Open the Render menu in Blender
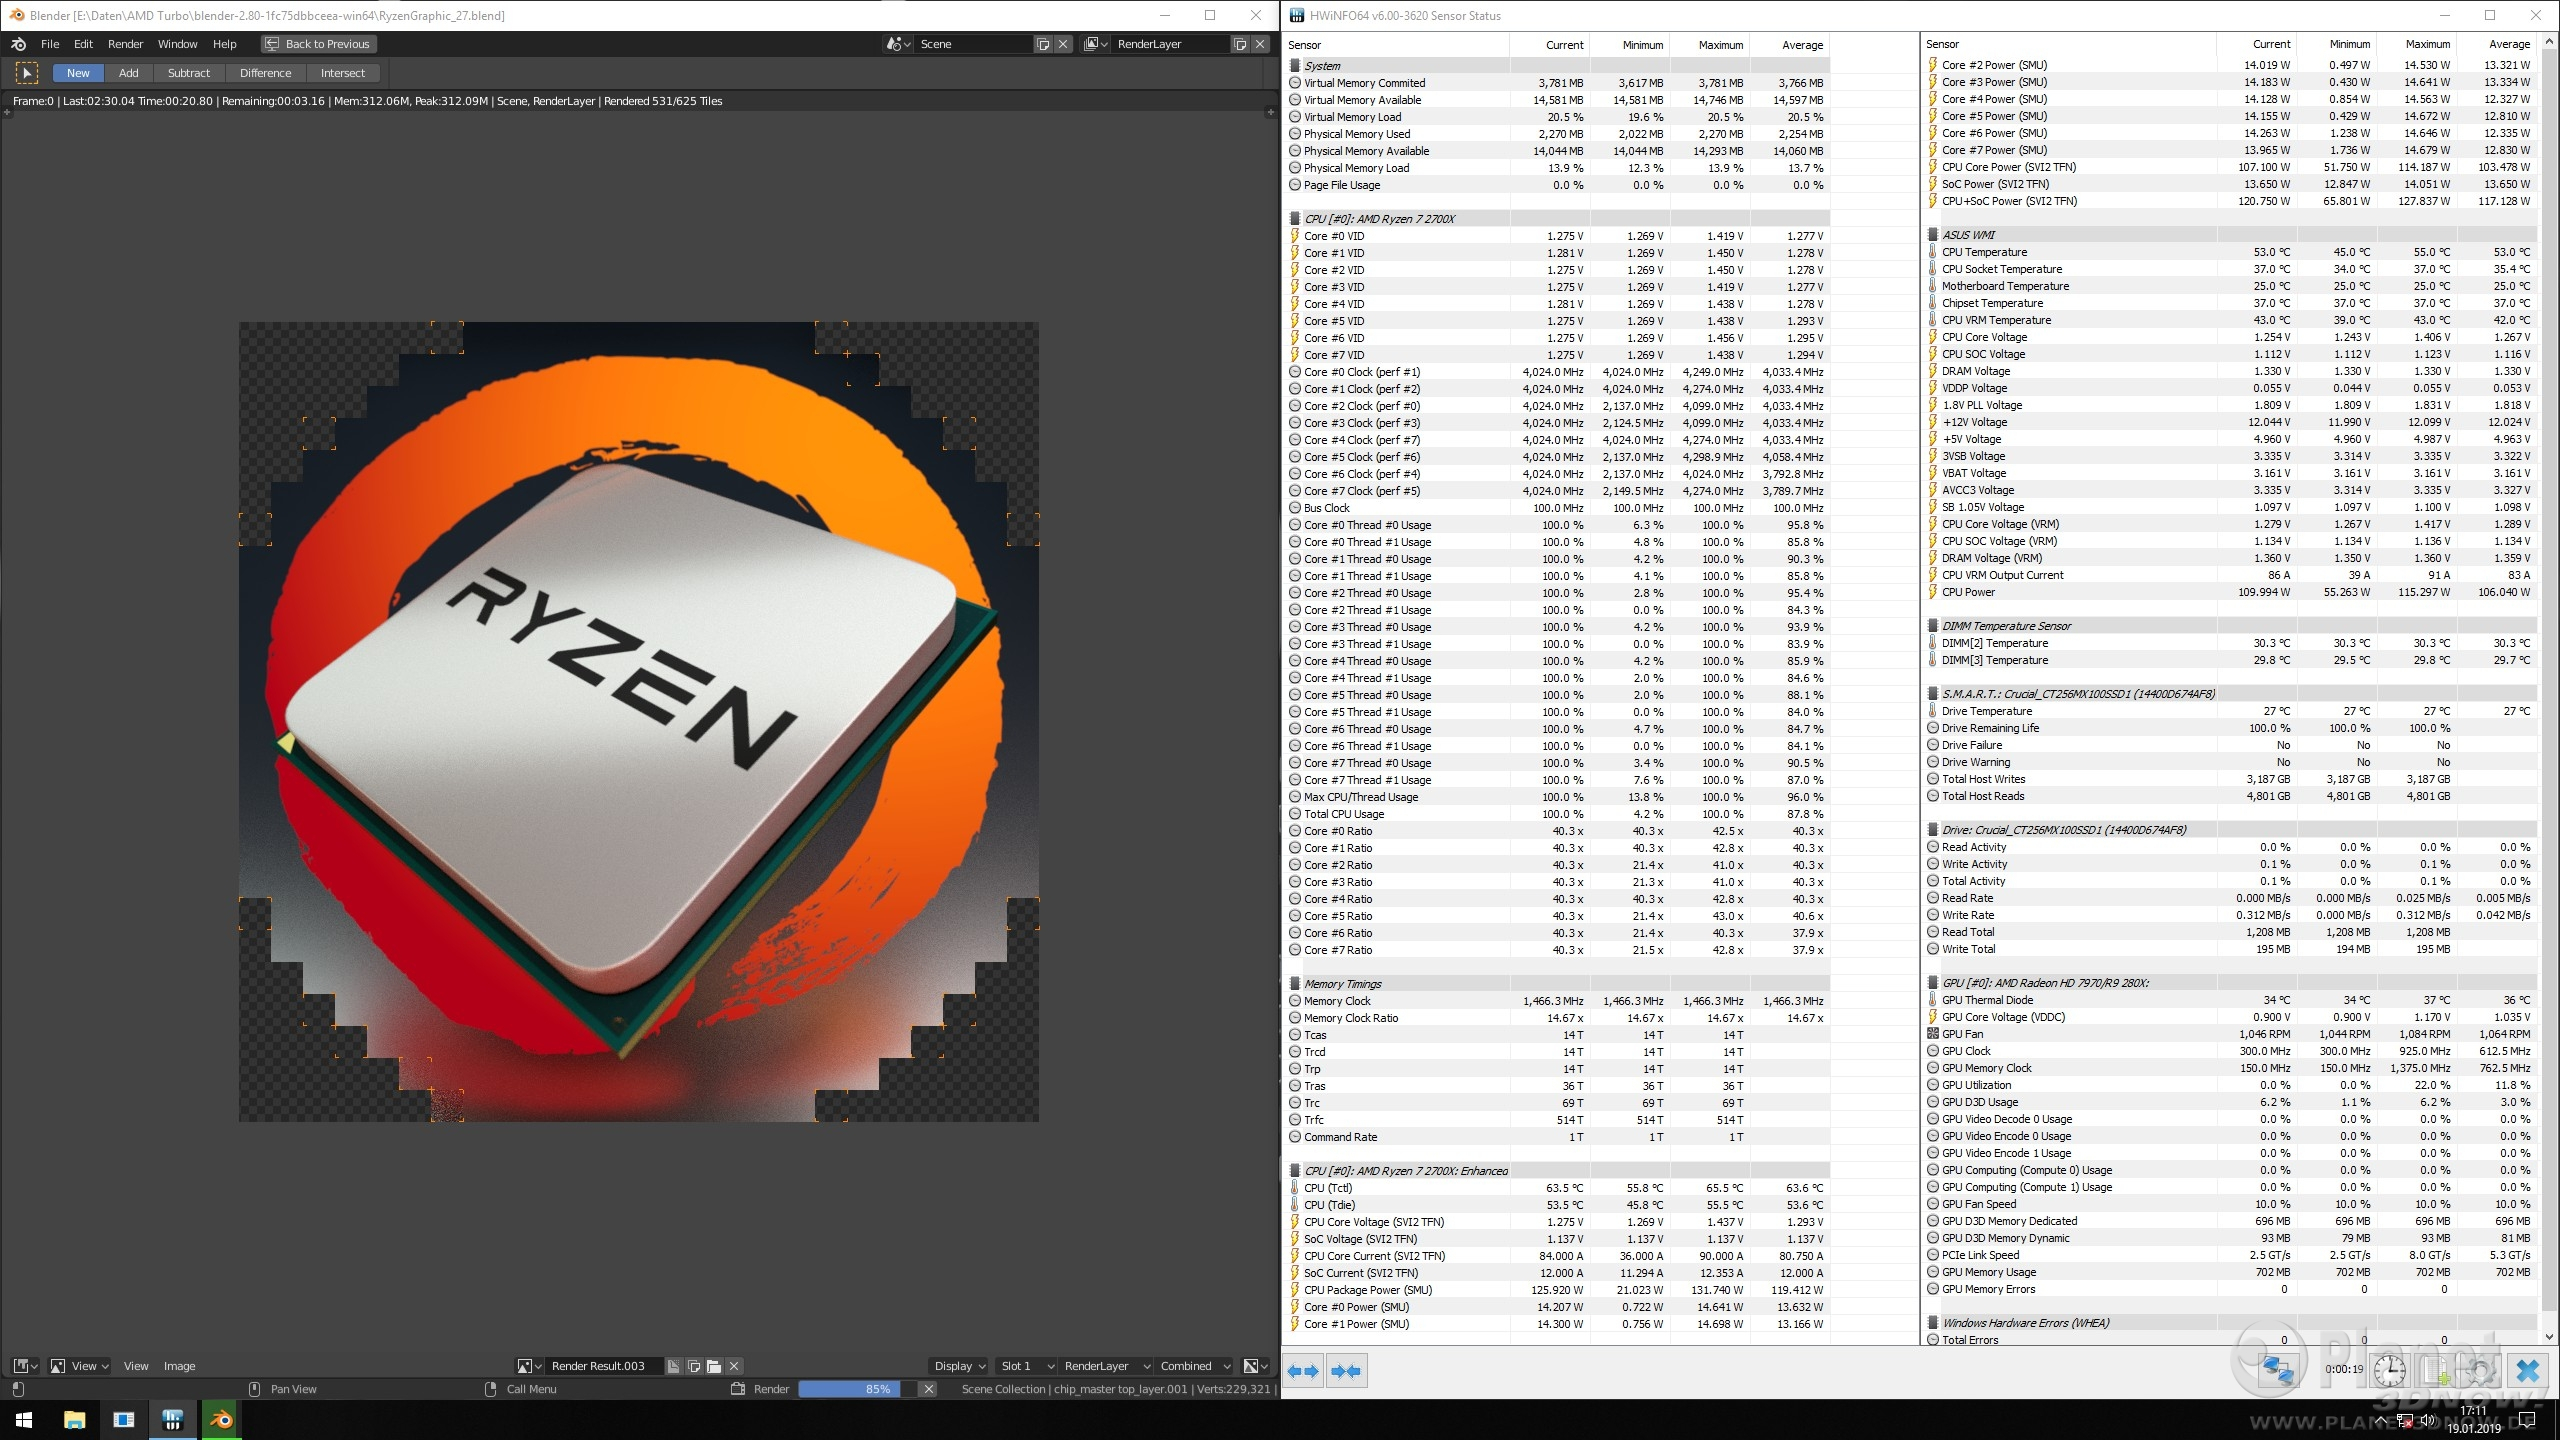 [x=125, y=44]
